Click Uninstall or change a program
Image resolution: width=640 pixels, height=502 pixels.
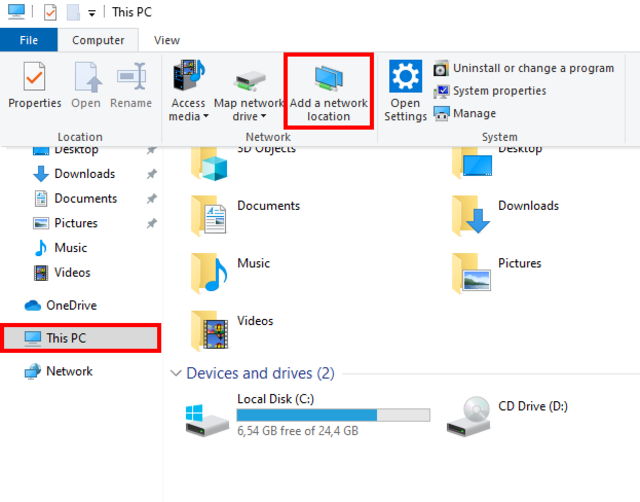tap(524, 68)
